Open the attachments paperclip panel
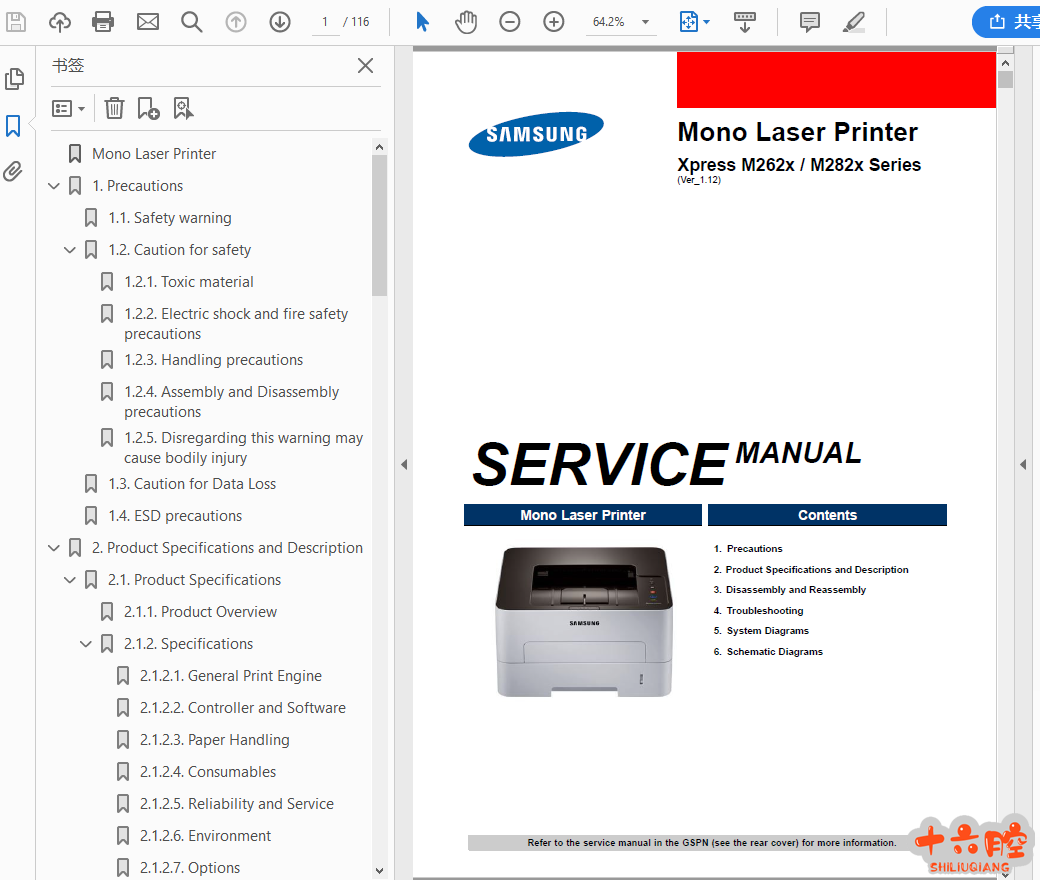This screenshot has width=1040, height=880. coord(13,171)
